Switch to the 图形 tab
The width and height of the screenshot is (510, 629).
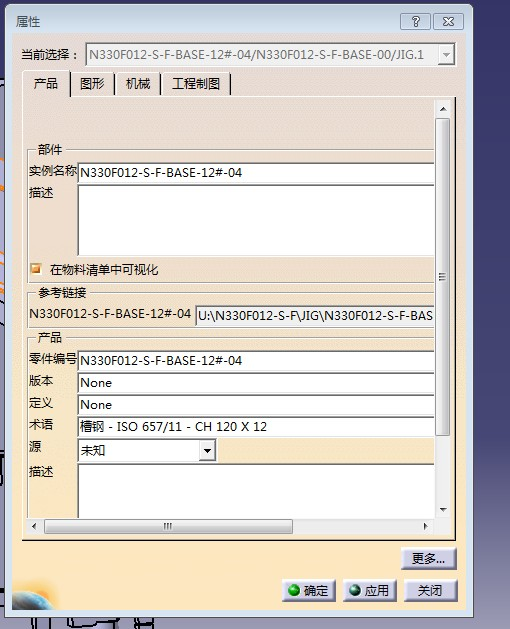tap(92, 84)
